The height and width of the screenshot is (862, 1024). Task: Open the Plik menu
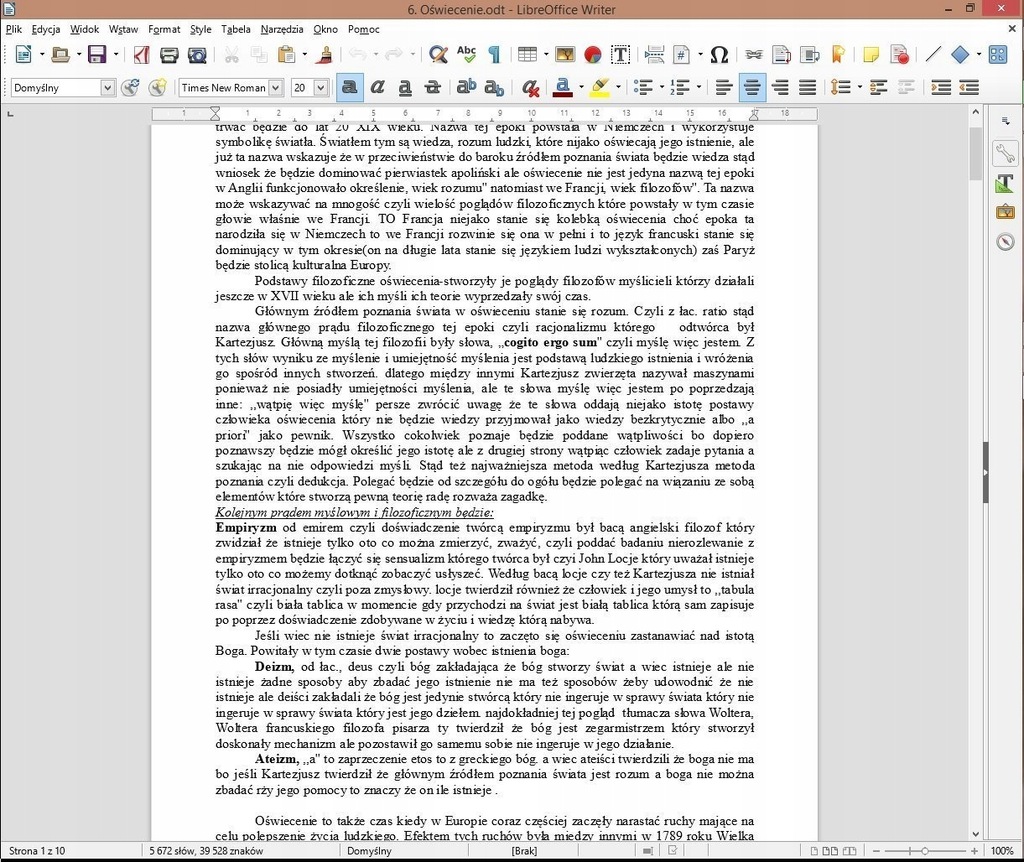(14, 29)
